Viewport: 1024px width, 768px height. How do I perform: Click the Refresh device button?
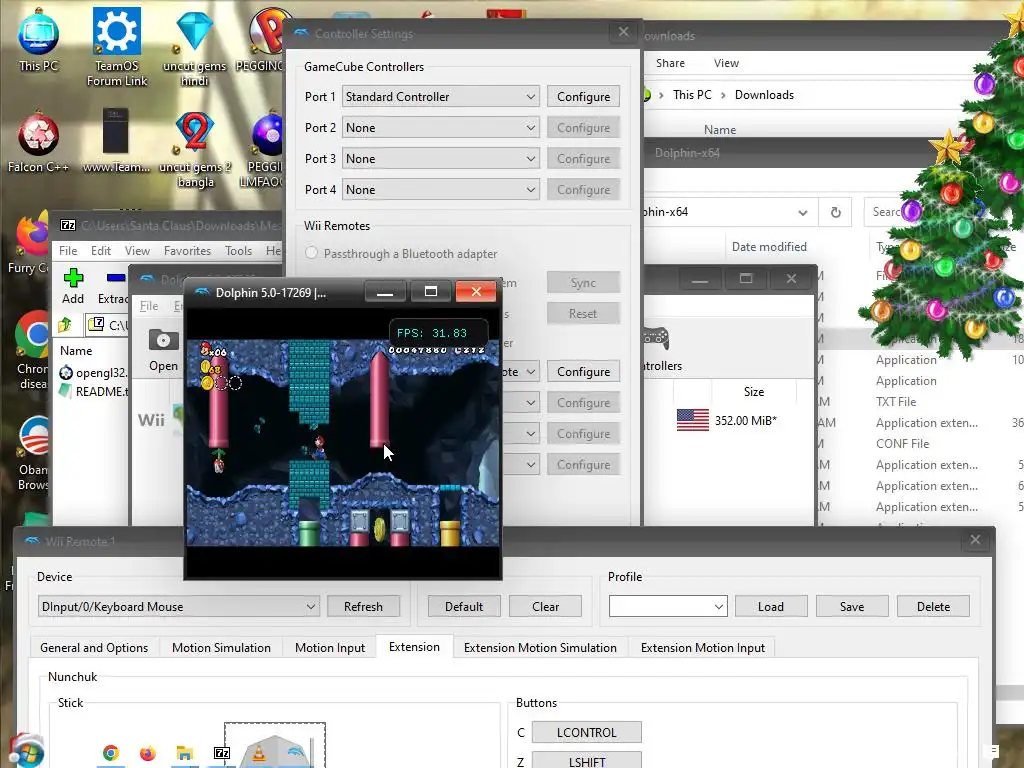[x=363, y=607]
